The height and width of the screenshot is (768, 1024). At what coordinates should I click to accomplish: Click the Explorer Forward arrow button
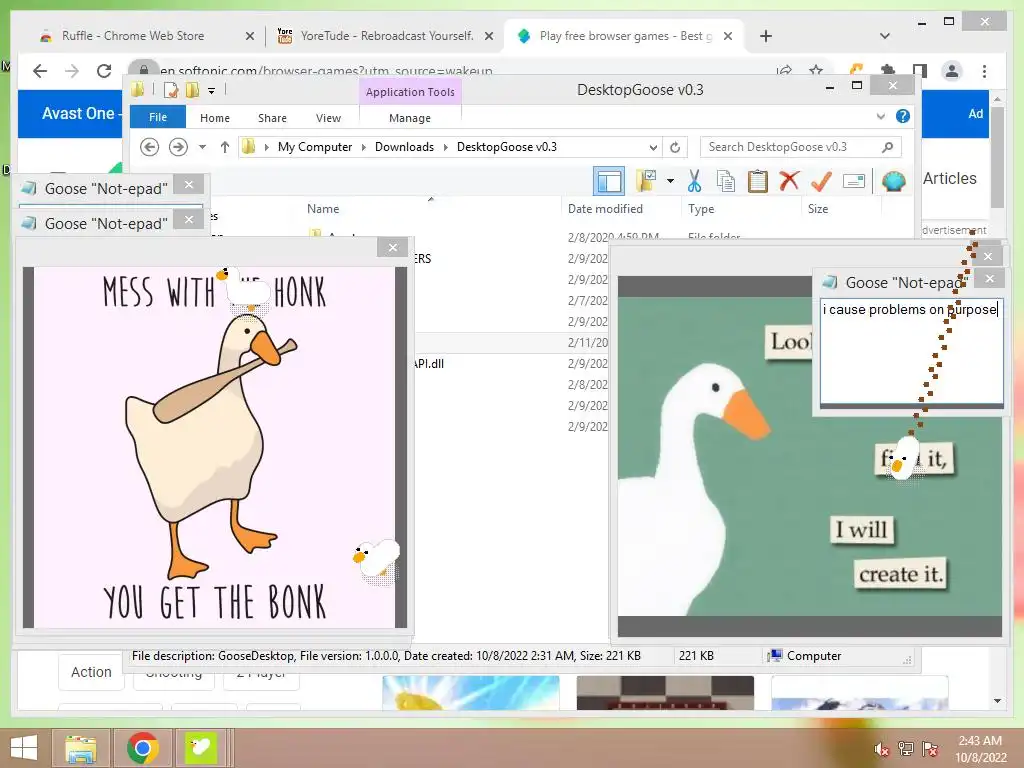coord(178,147)
